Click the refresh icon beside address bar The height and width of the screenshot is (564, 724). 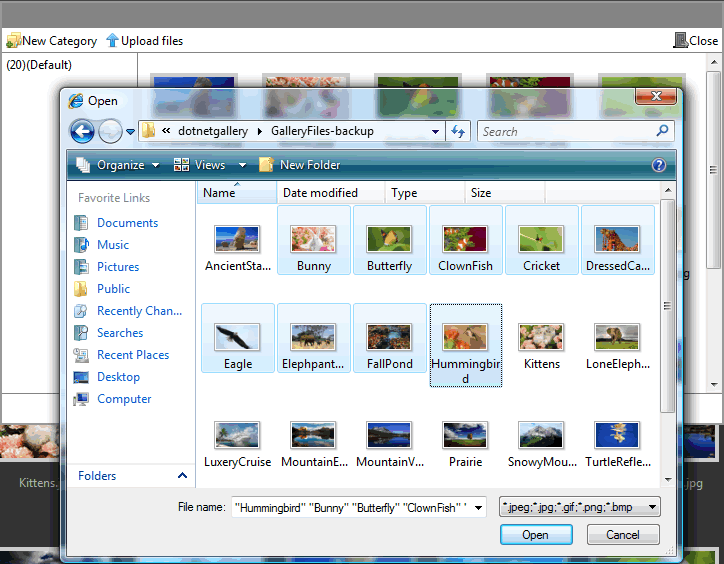point(459,131)
